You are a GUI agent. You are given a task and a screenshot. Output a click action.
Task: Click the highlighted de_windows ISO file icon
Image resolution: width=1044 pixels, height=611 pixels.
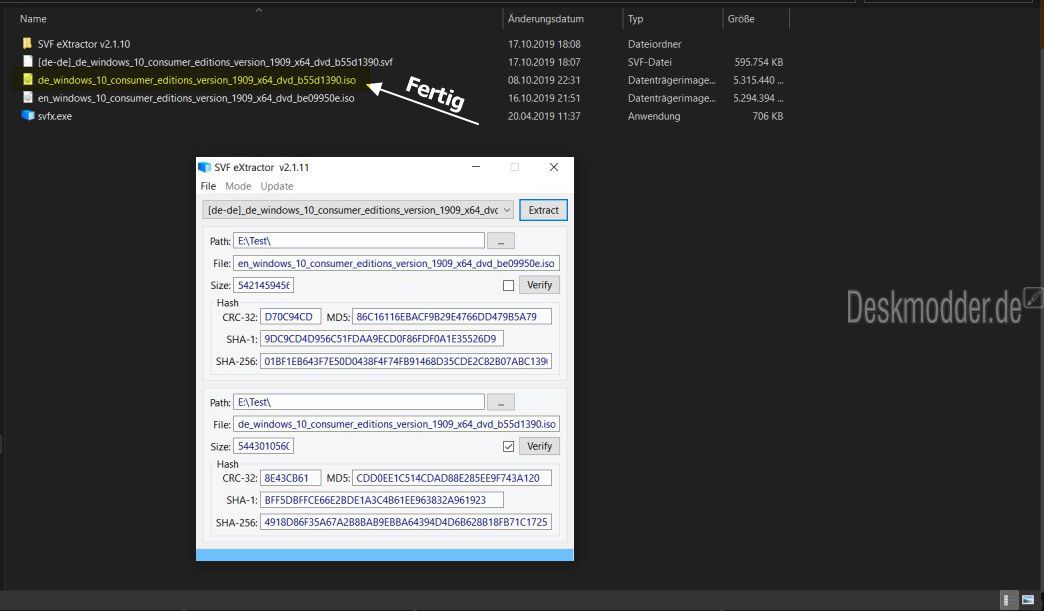point(27,79)
